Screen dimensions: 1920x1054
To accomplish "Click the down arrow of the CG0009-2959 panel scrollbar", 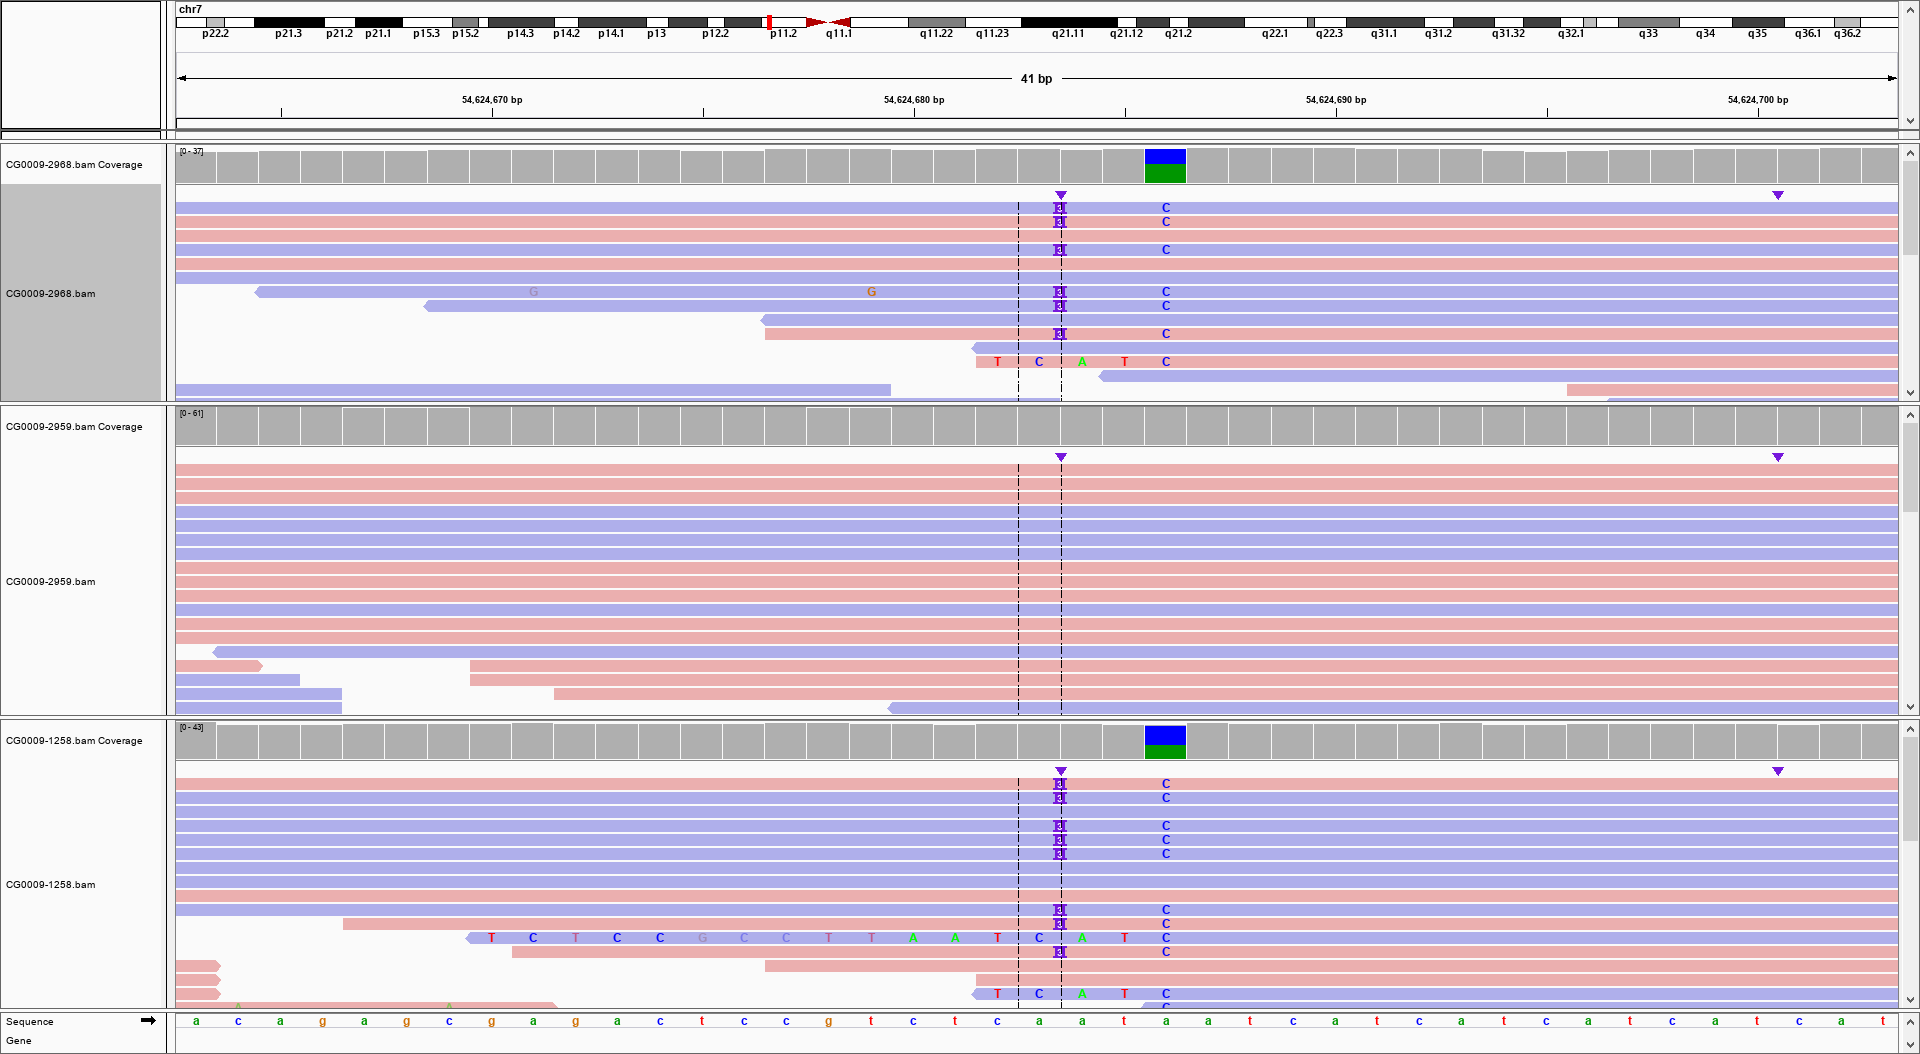I will [1909, 706].
